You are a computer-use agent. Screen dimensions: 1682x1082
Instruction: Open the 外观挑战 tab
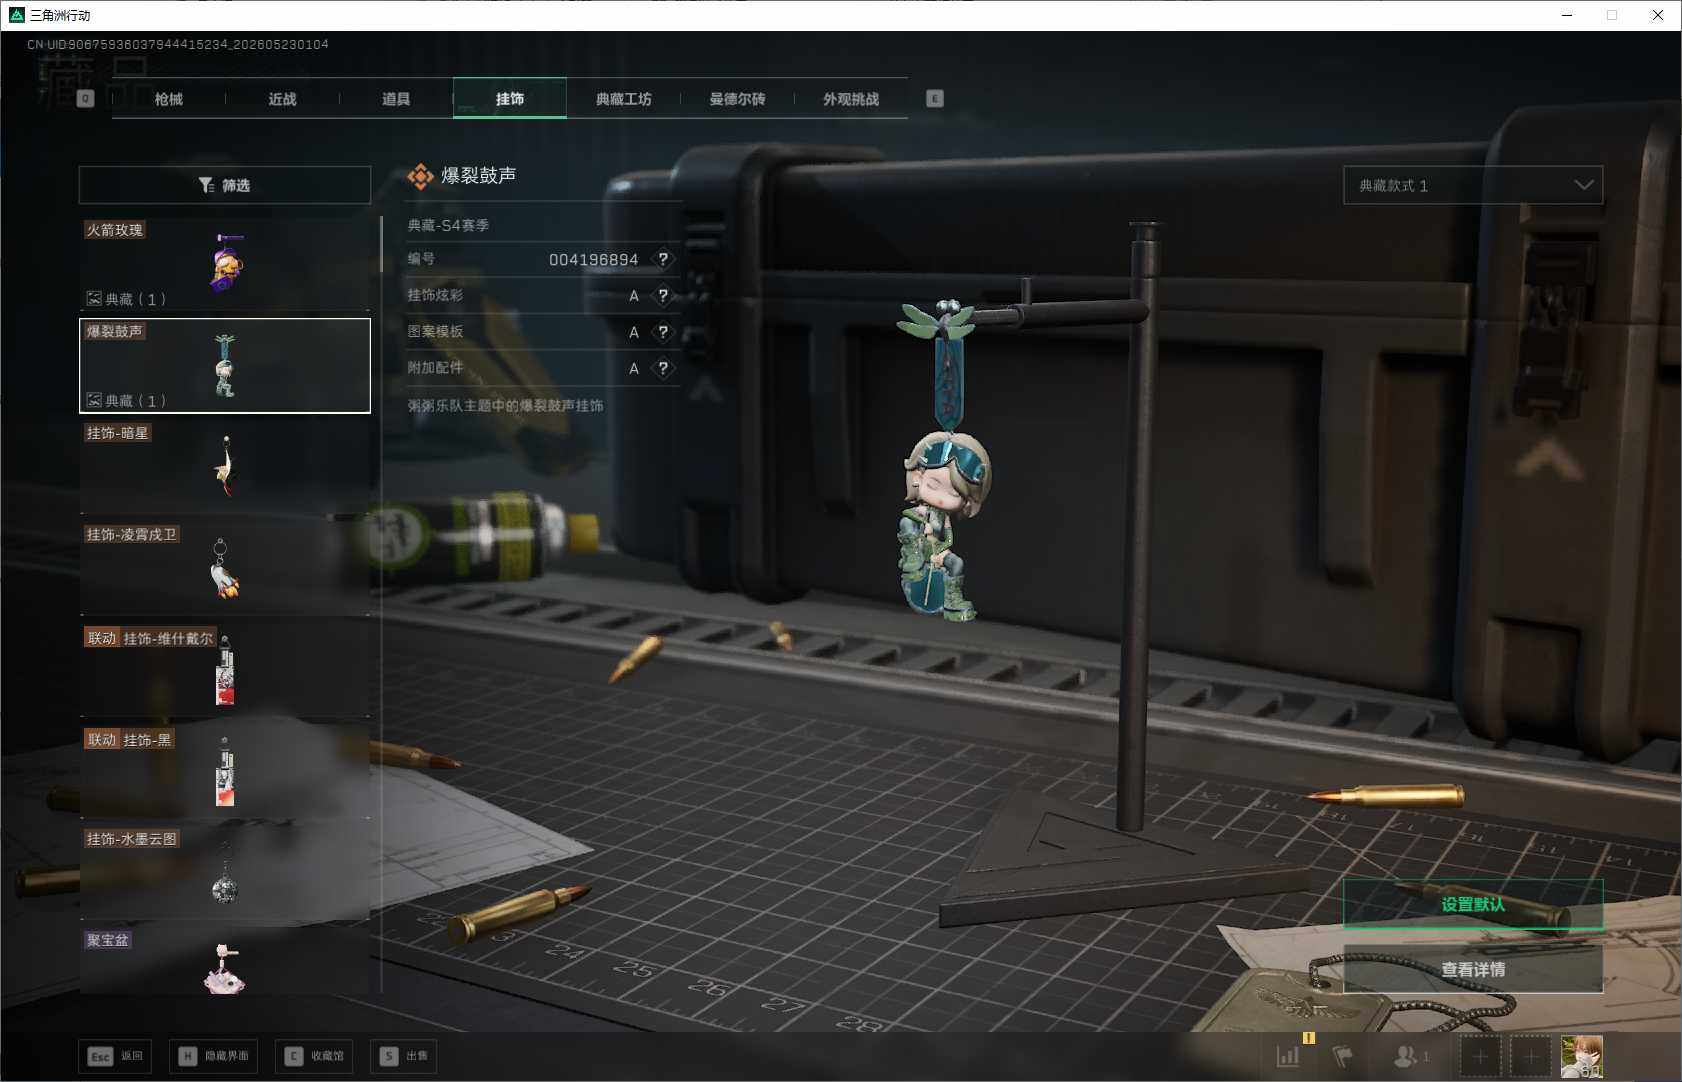[851, 99]
